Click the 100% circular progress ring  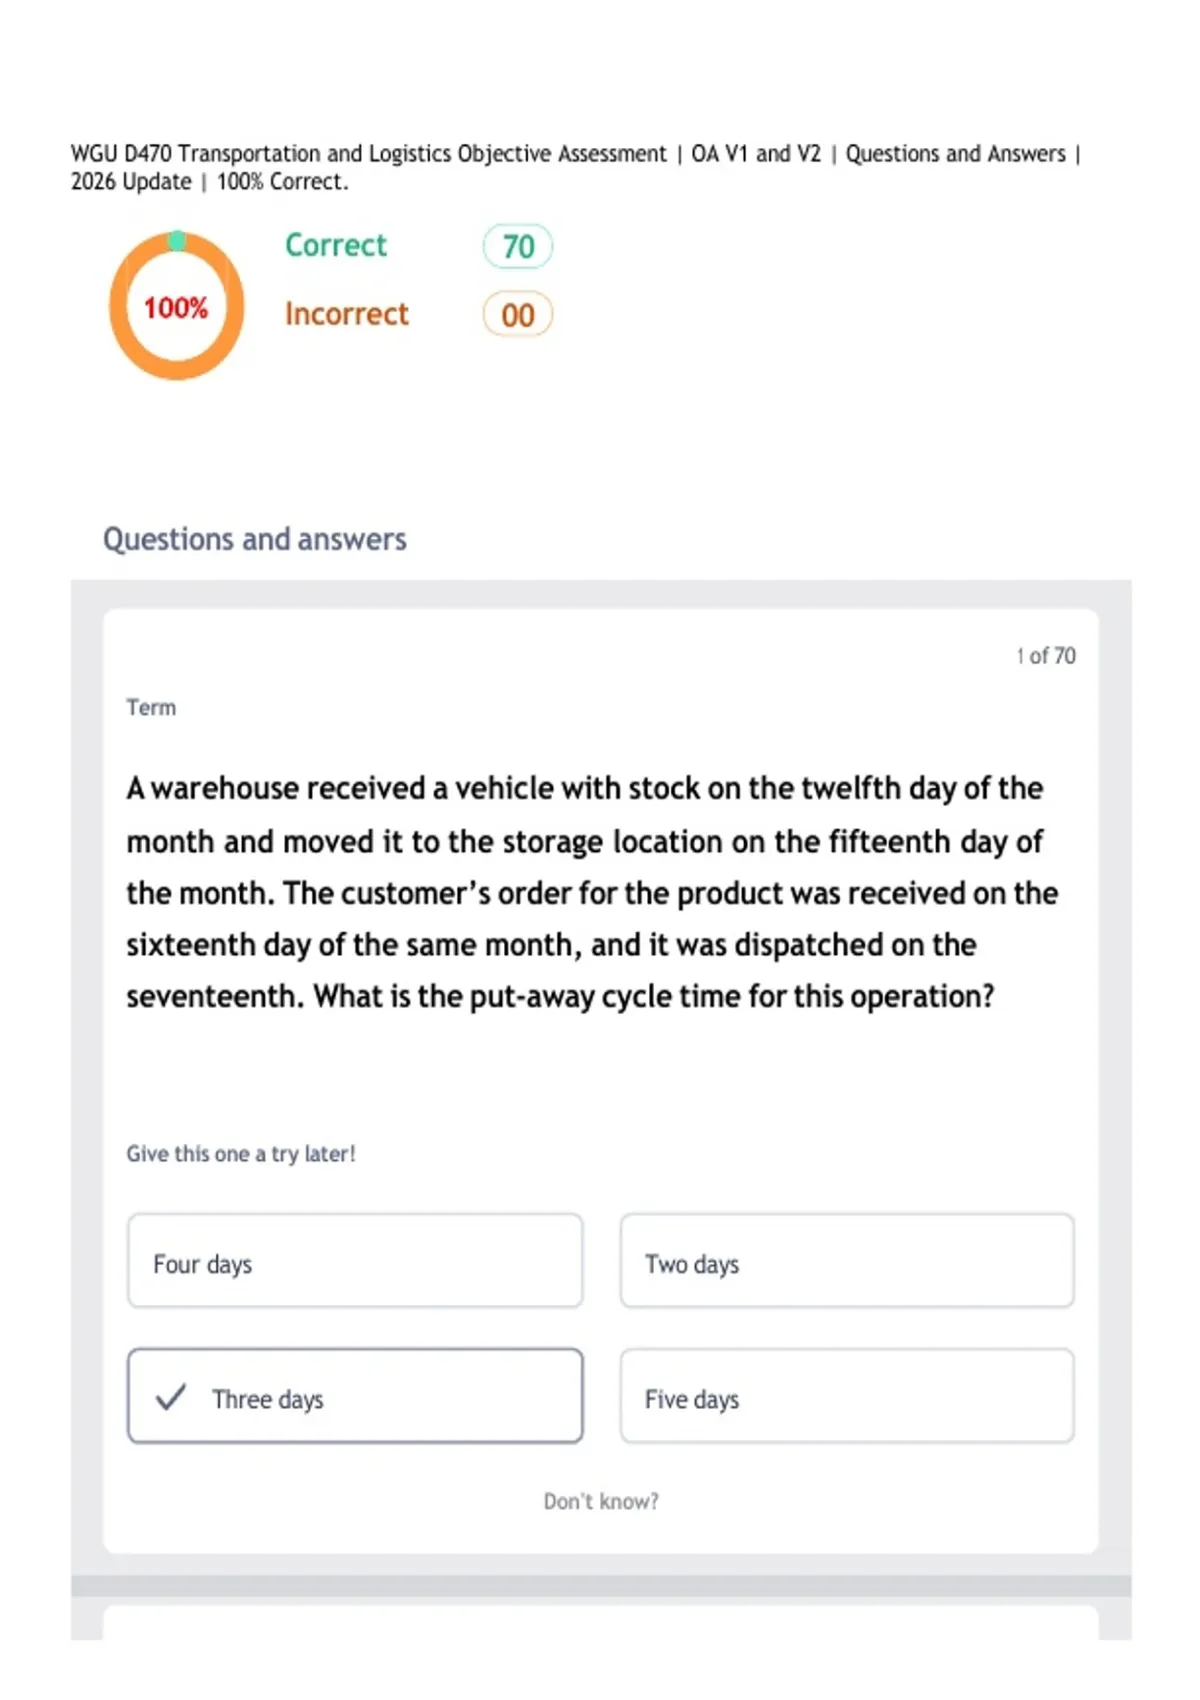click(176, 306)
